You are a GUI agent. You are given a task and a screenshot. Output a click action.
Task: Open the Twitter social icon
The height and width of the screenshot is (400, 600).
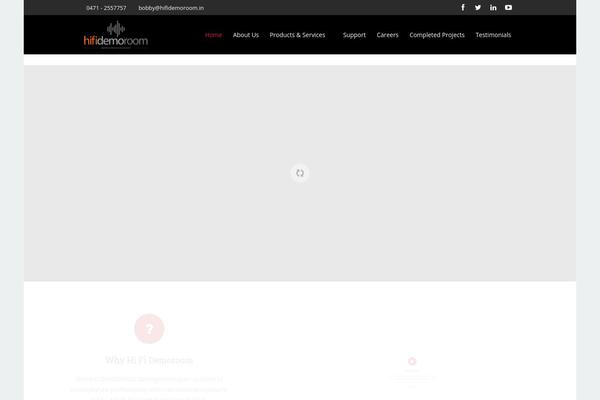coord(478,8)
